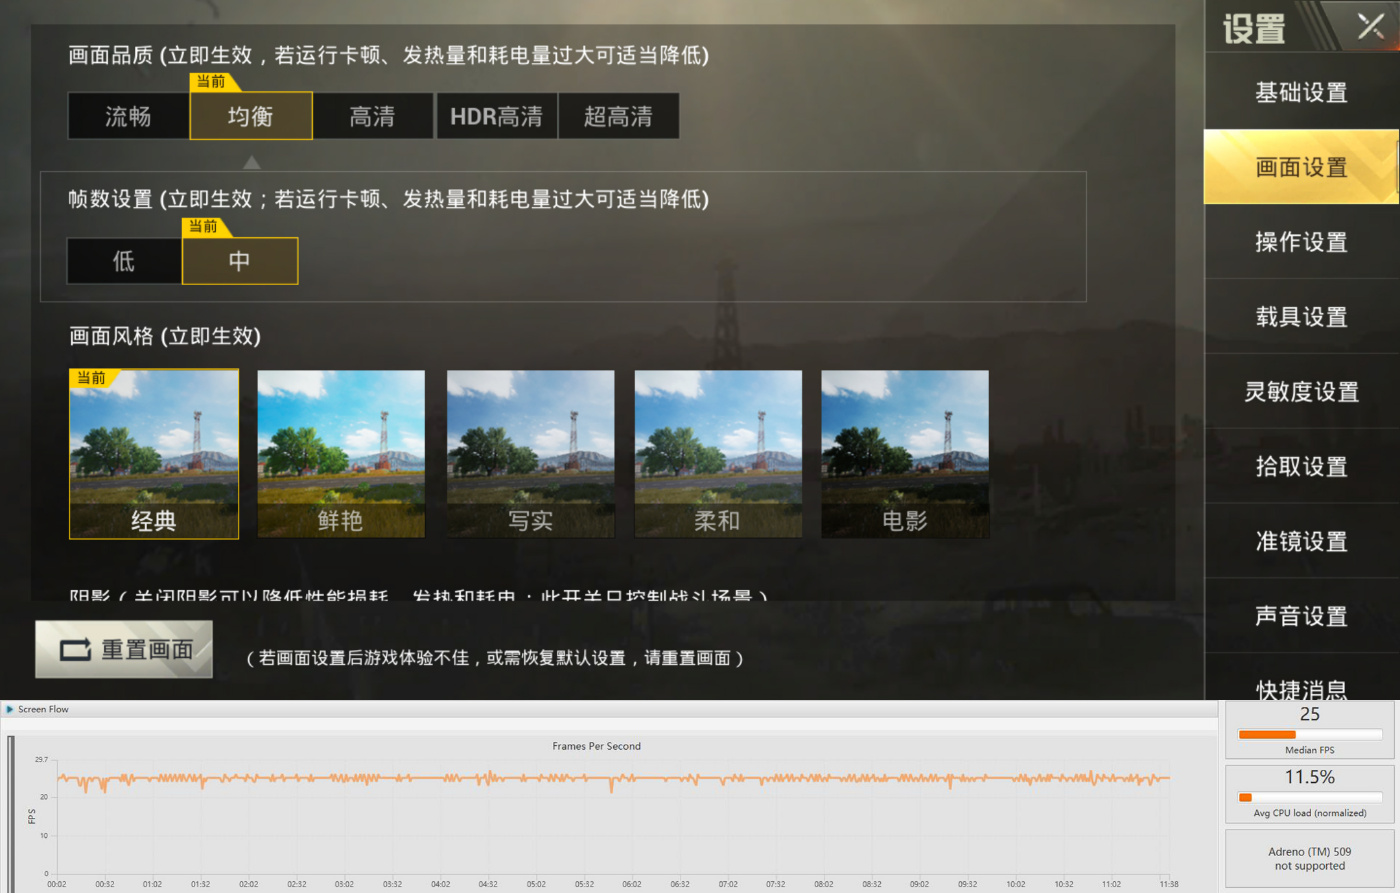The image size is (1400, 893).
Task: Choose 超高清 graphics quality
Action: pyautogui.click(x=618, y=117)
